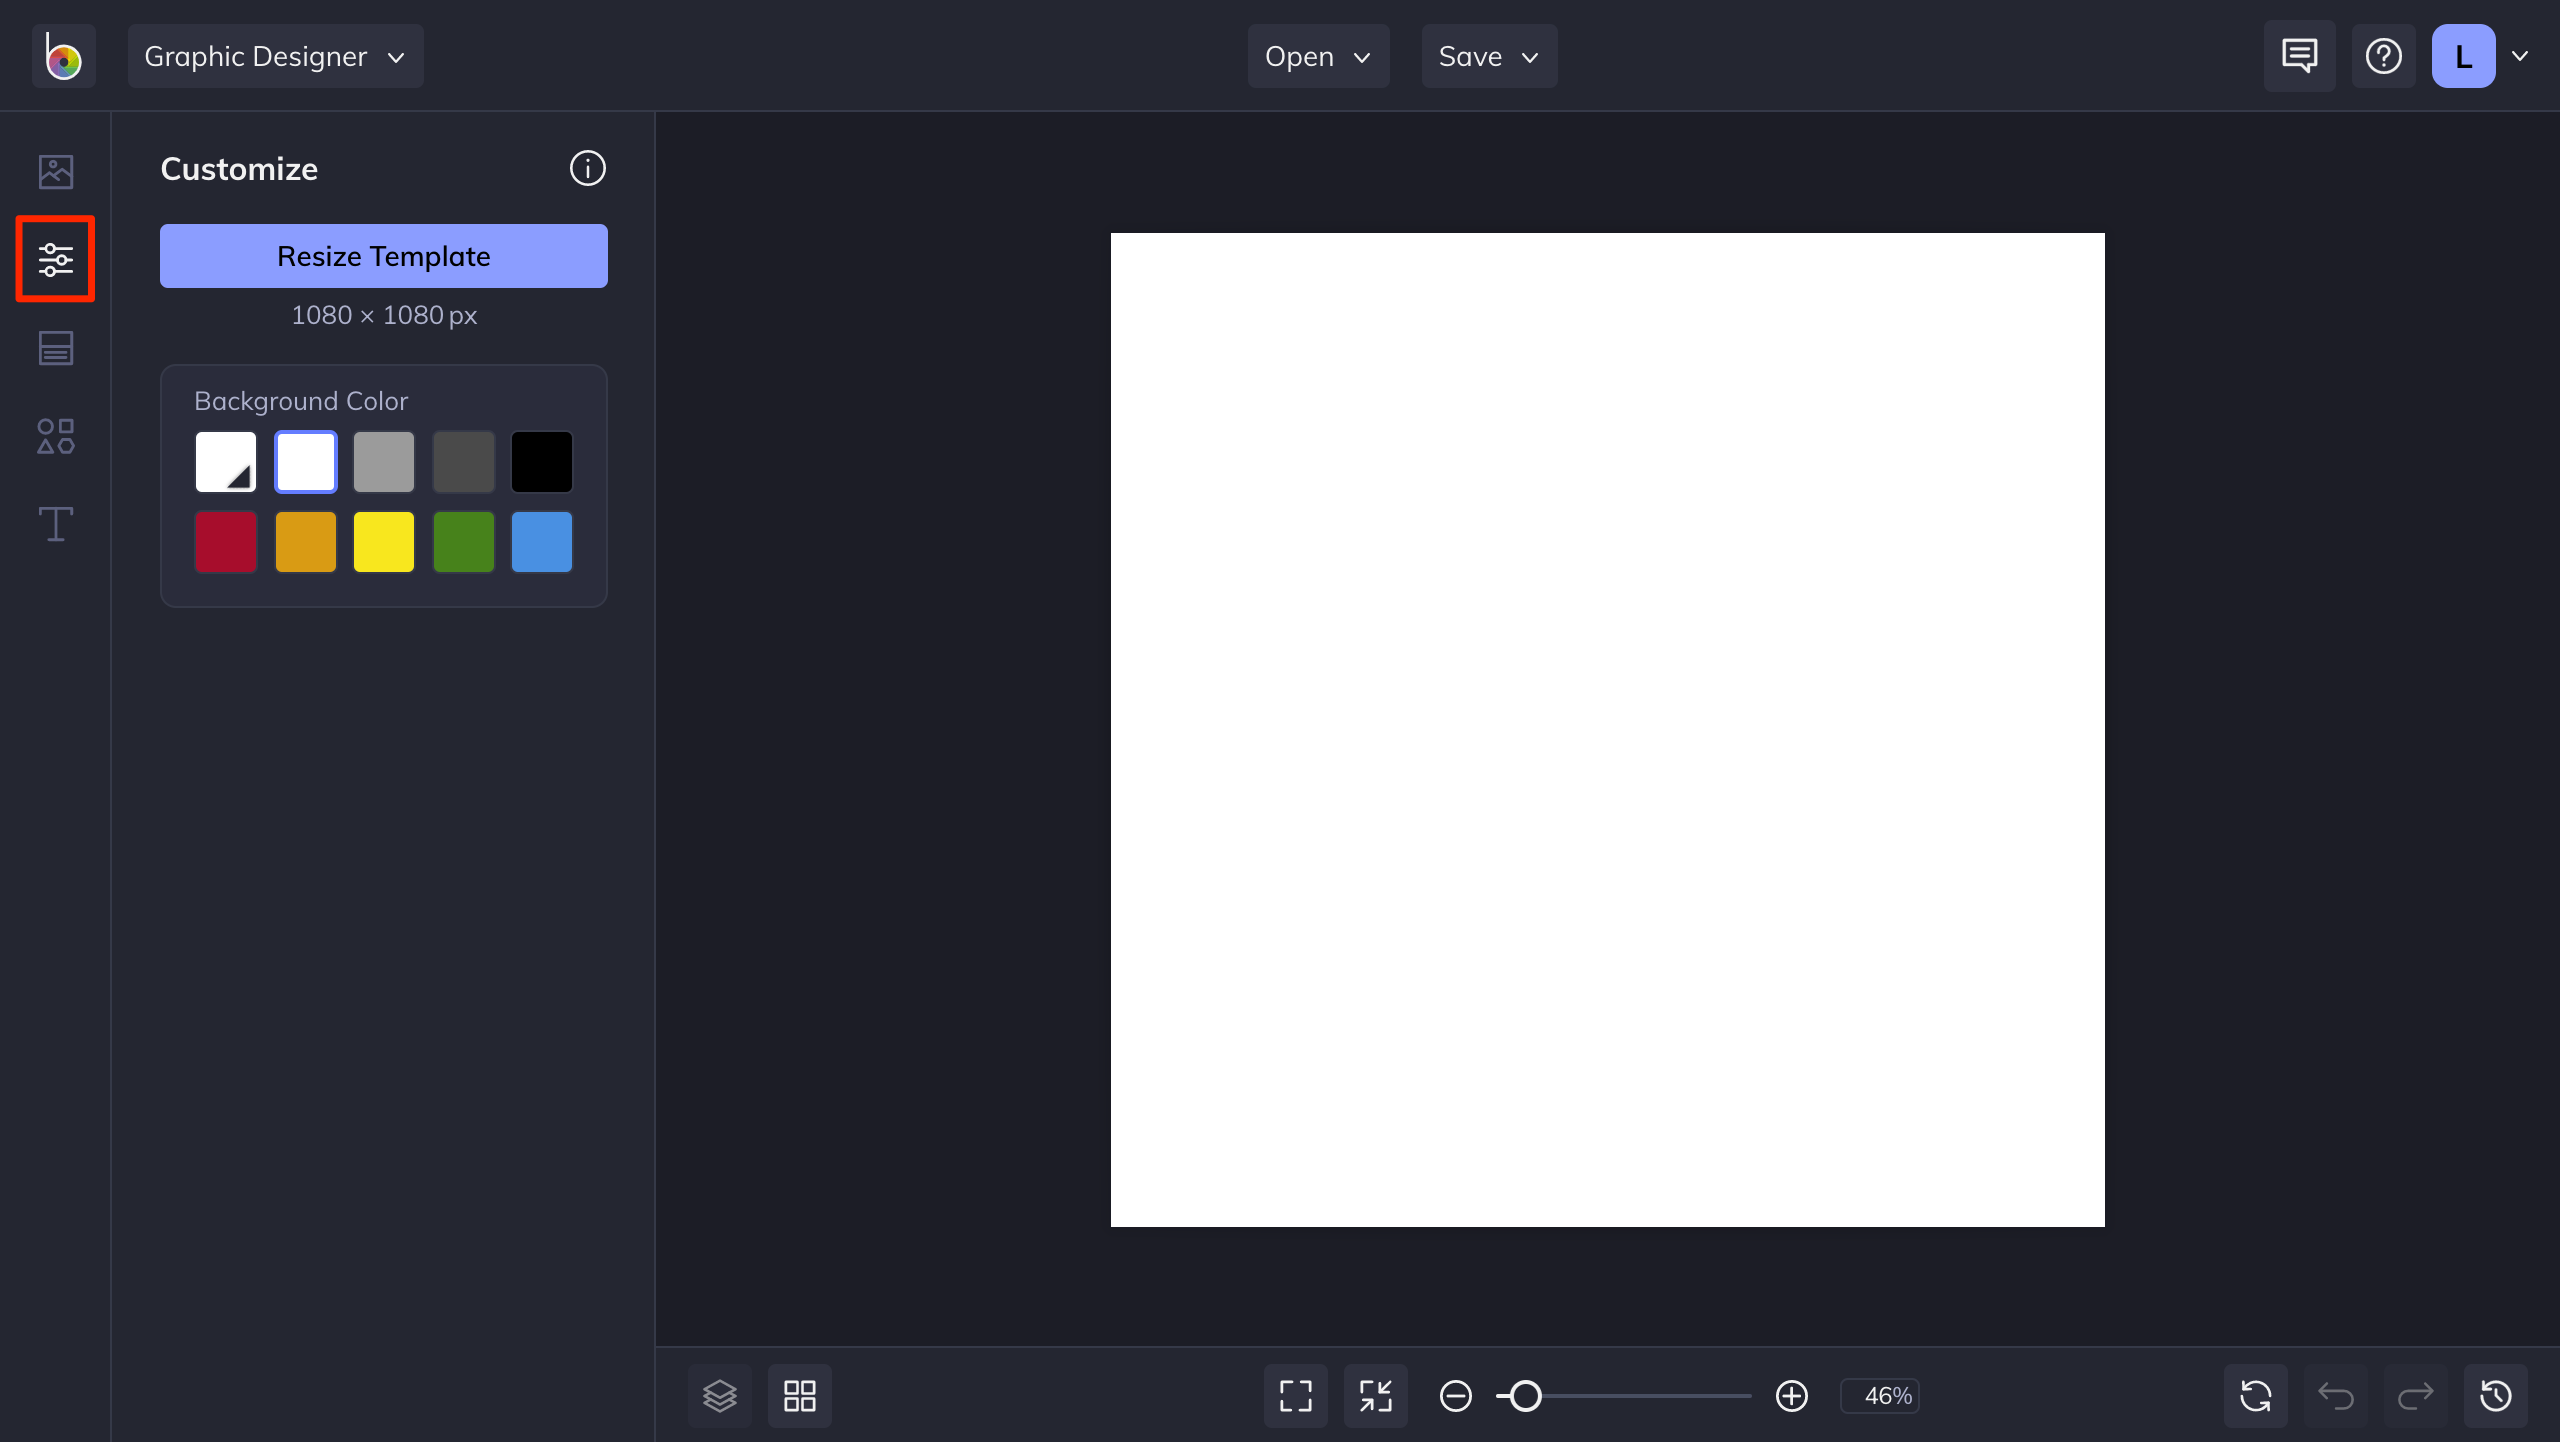Open the Open dropdown menu

1317,56
